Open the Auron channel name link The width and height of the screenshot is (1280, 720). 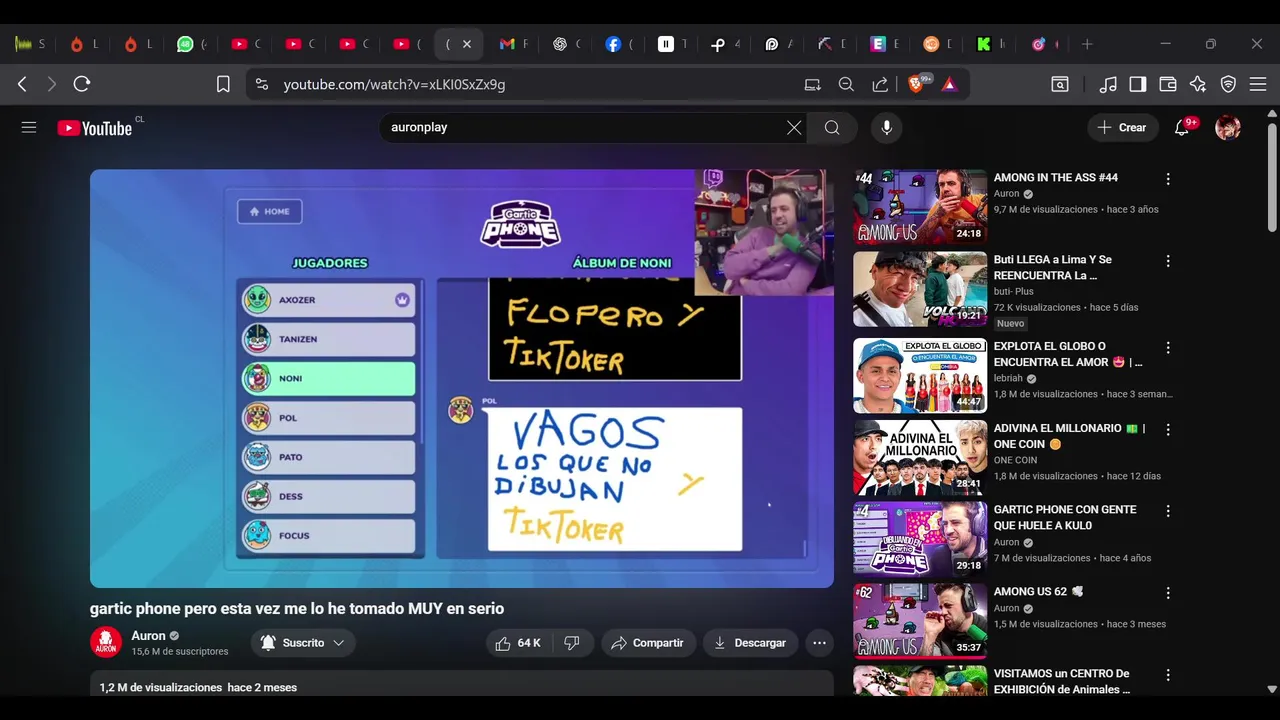[x=148, y=636]
